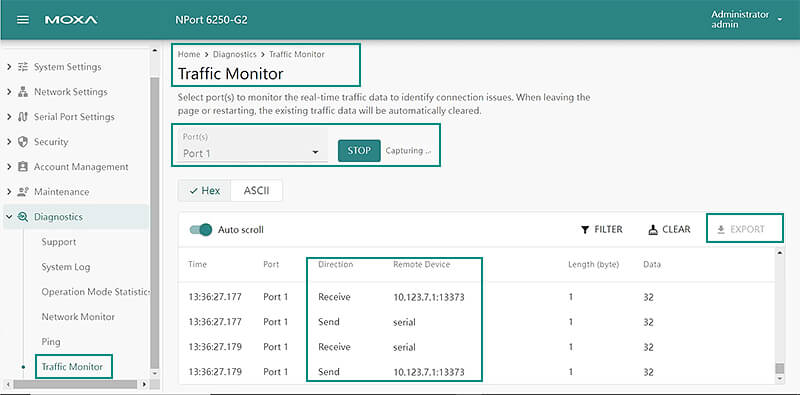Click the FILTER button

pyautogui.click(x=602, y=230)
